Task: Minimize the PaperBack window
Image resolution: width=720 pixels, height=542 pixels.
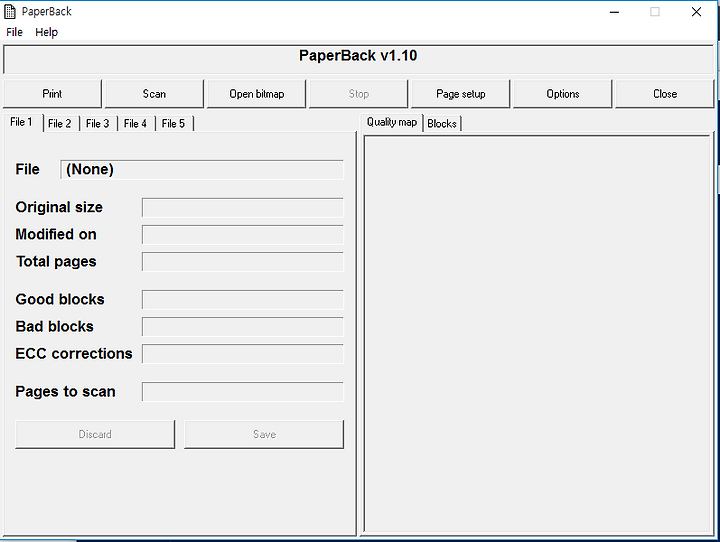Action: click(614, 12)
